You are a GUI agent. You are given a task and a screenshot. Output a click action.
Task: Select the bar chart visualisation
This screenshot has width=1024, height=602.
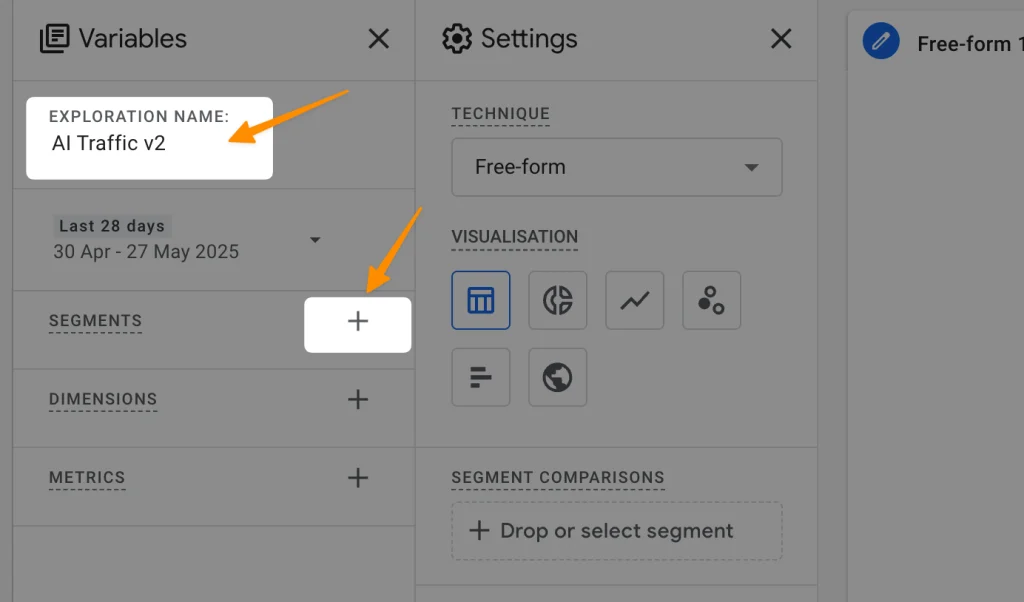pos(481,377)
